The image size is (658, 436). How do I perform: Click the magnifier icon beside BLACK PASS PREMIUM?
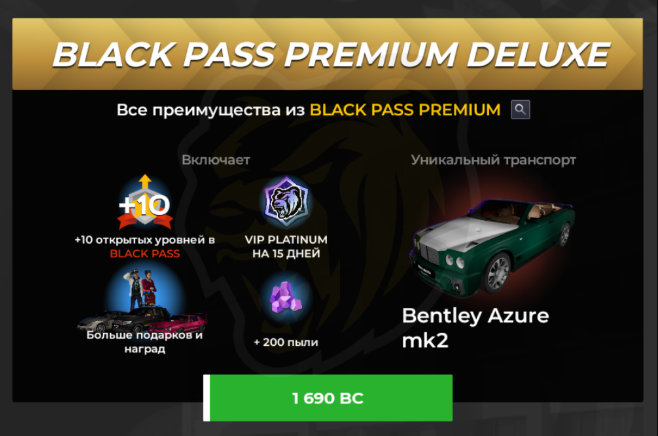click(x=520, y=110)
